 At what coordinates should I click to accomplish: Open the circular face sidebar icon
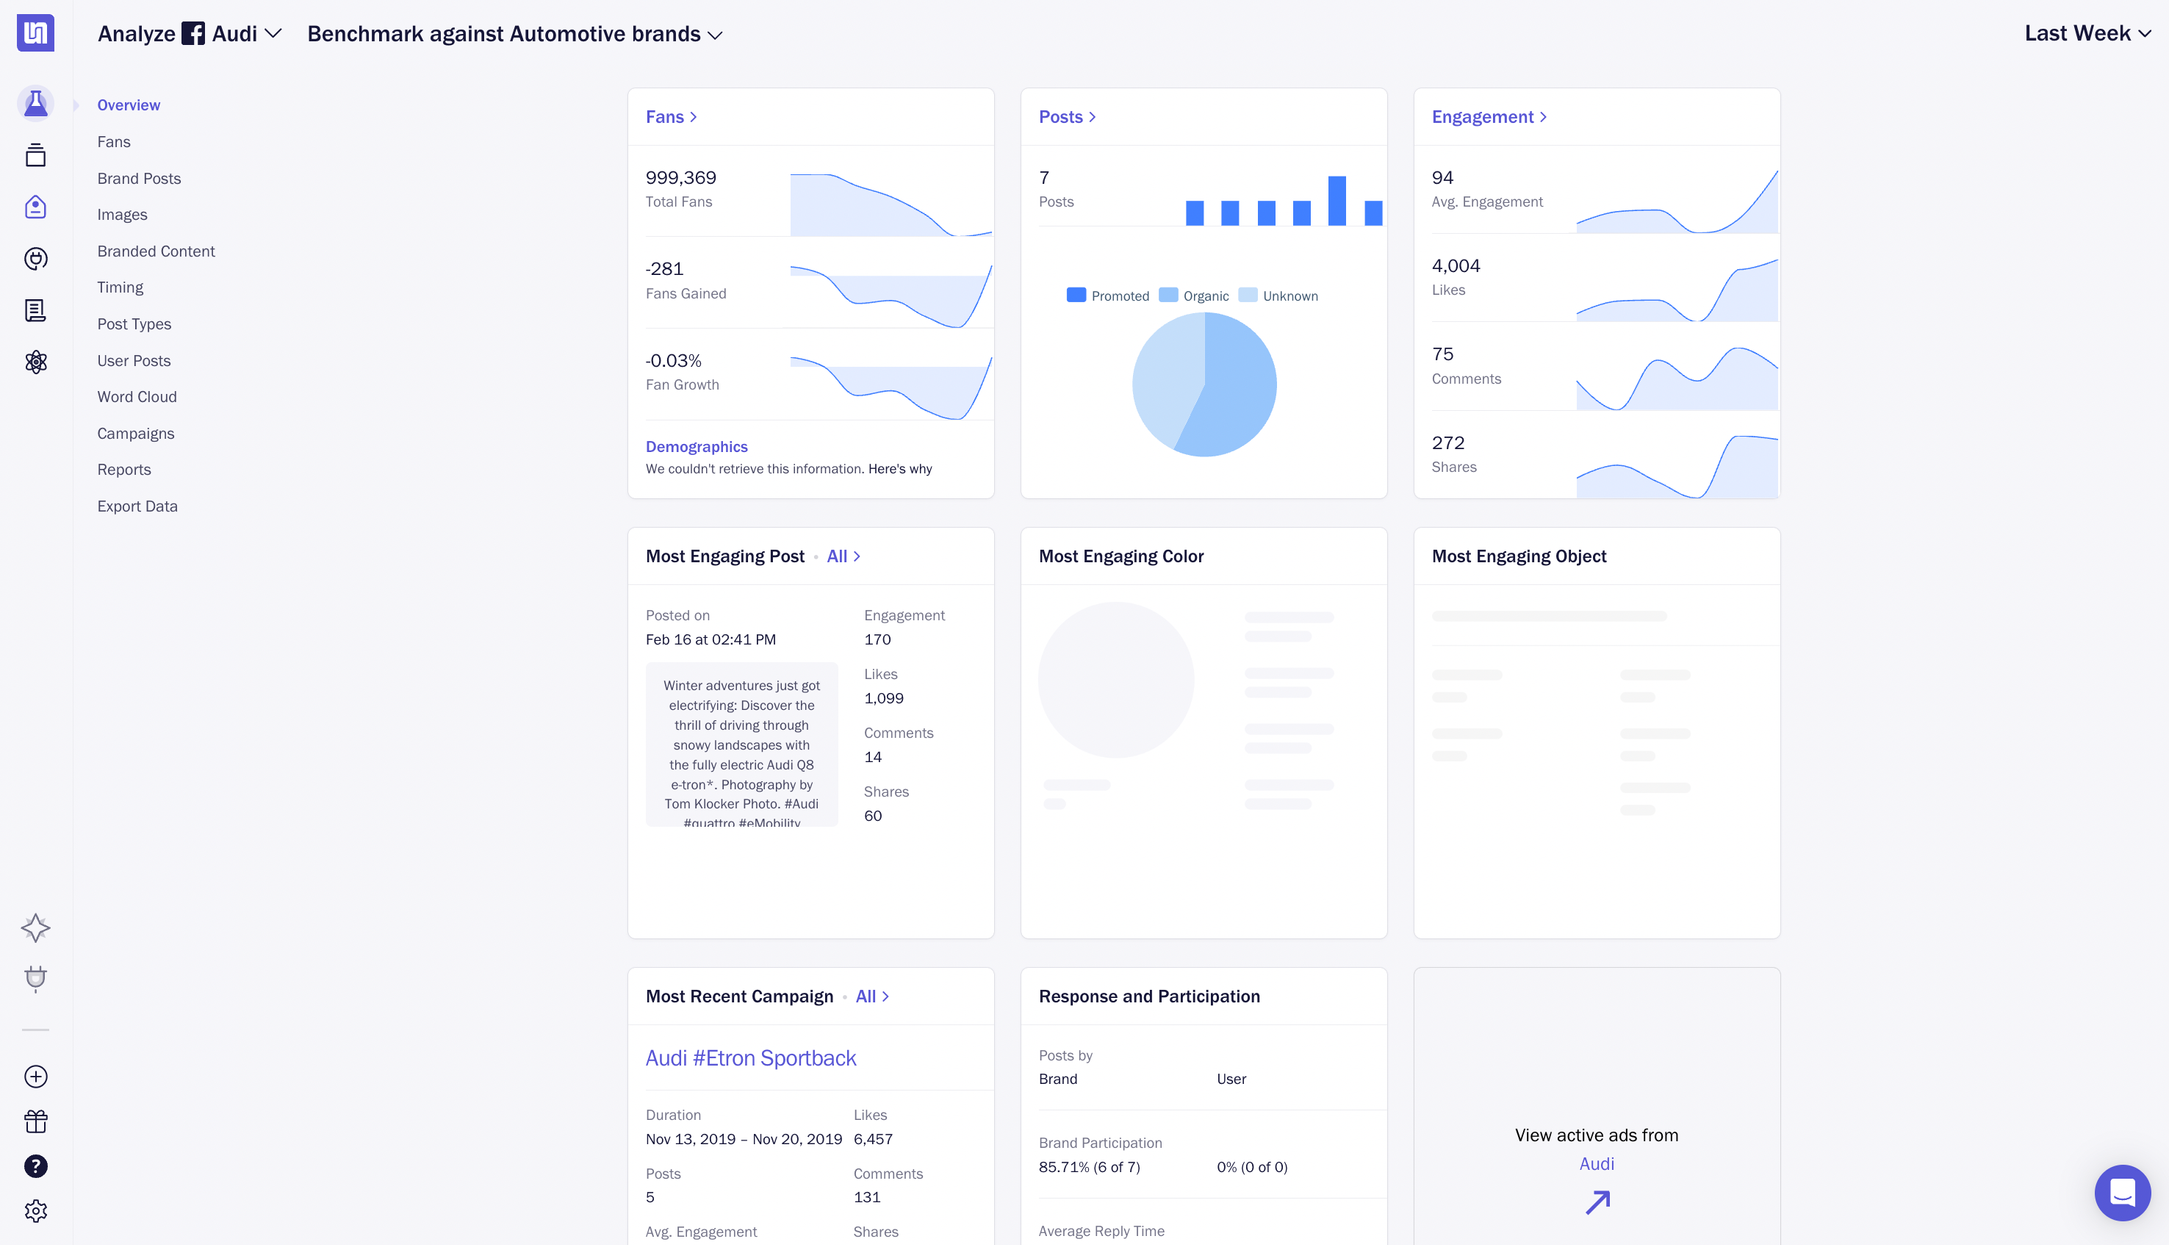coord(36,259)
